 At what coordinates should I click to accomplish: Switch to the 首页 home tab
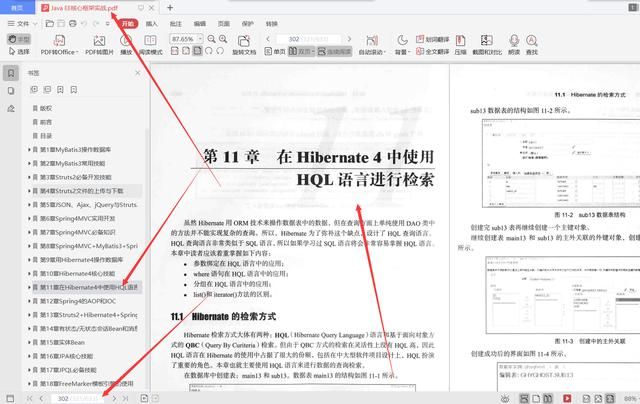17,7
